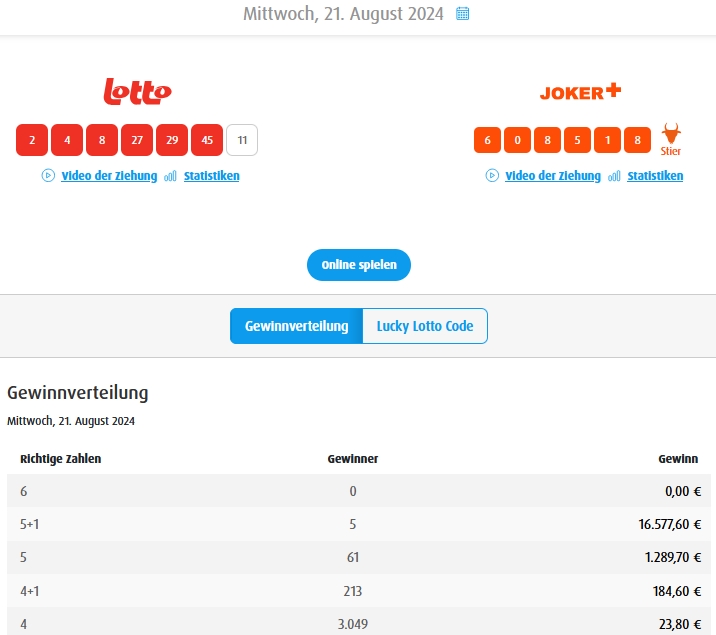Click the Lotto logo
Screen dimensions: 716x635
137,91
